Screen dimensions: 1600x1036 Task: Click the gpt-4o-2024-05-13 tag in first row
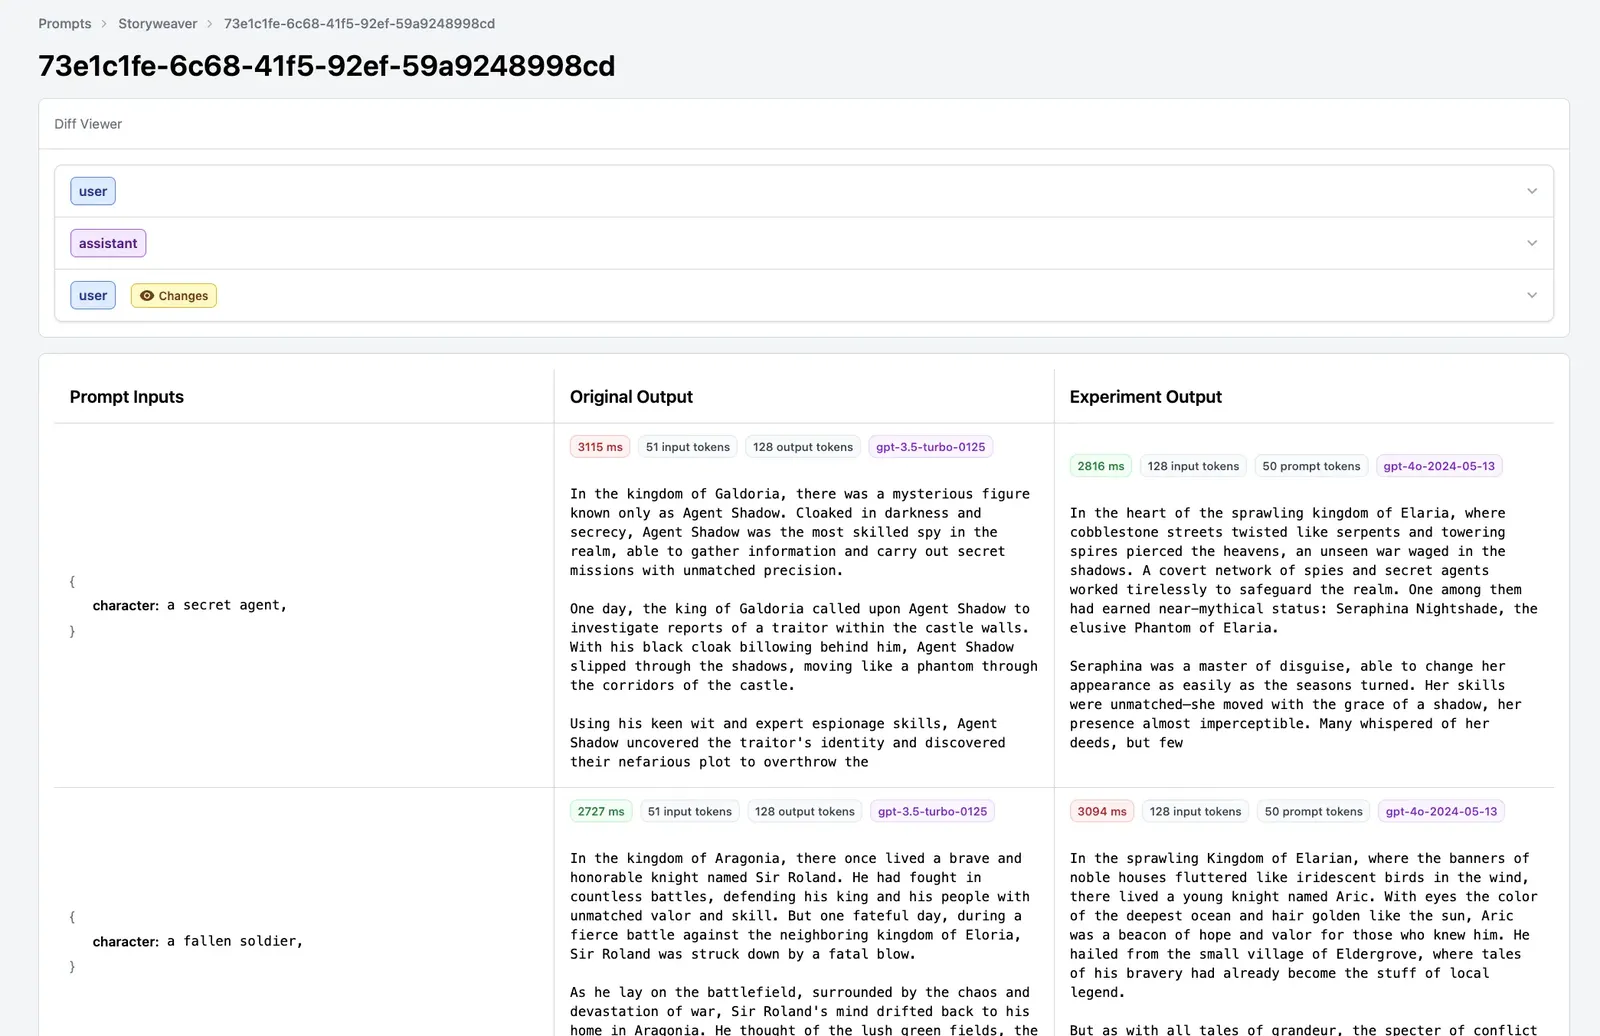tap(1439, 466)
